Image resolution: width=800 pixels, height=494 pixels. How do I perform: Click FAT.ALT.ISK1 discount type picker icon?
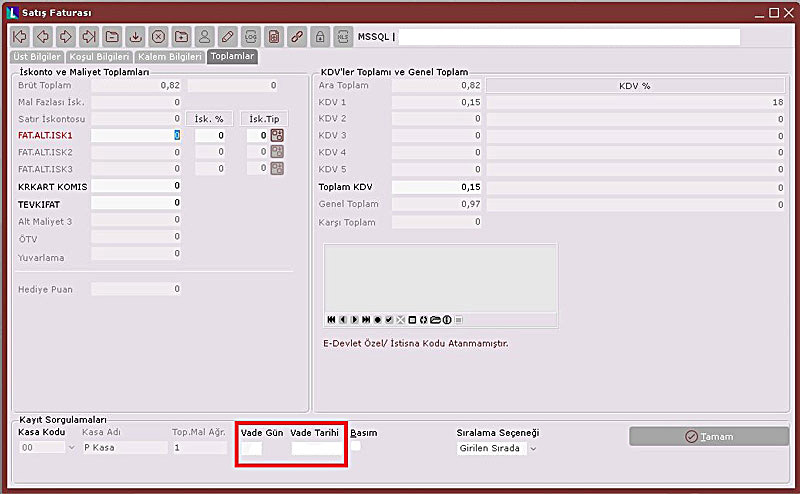(277, 135)
